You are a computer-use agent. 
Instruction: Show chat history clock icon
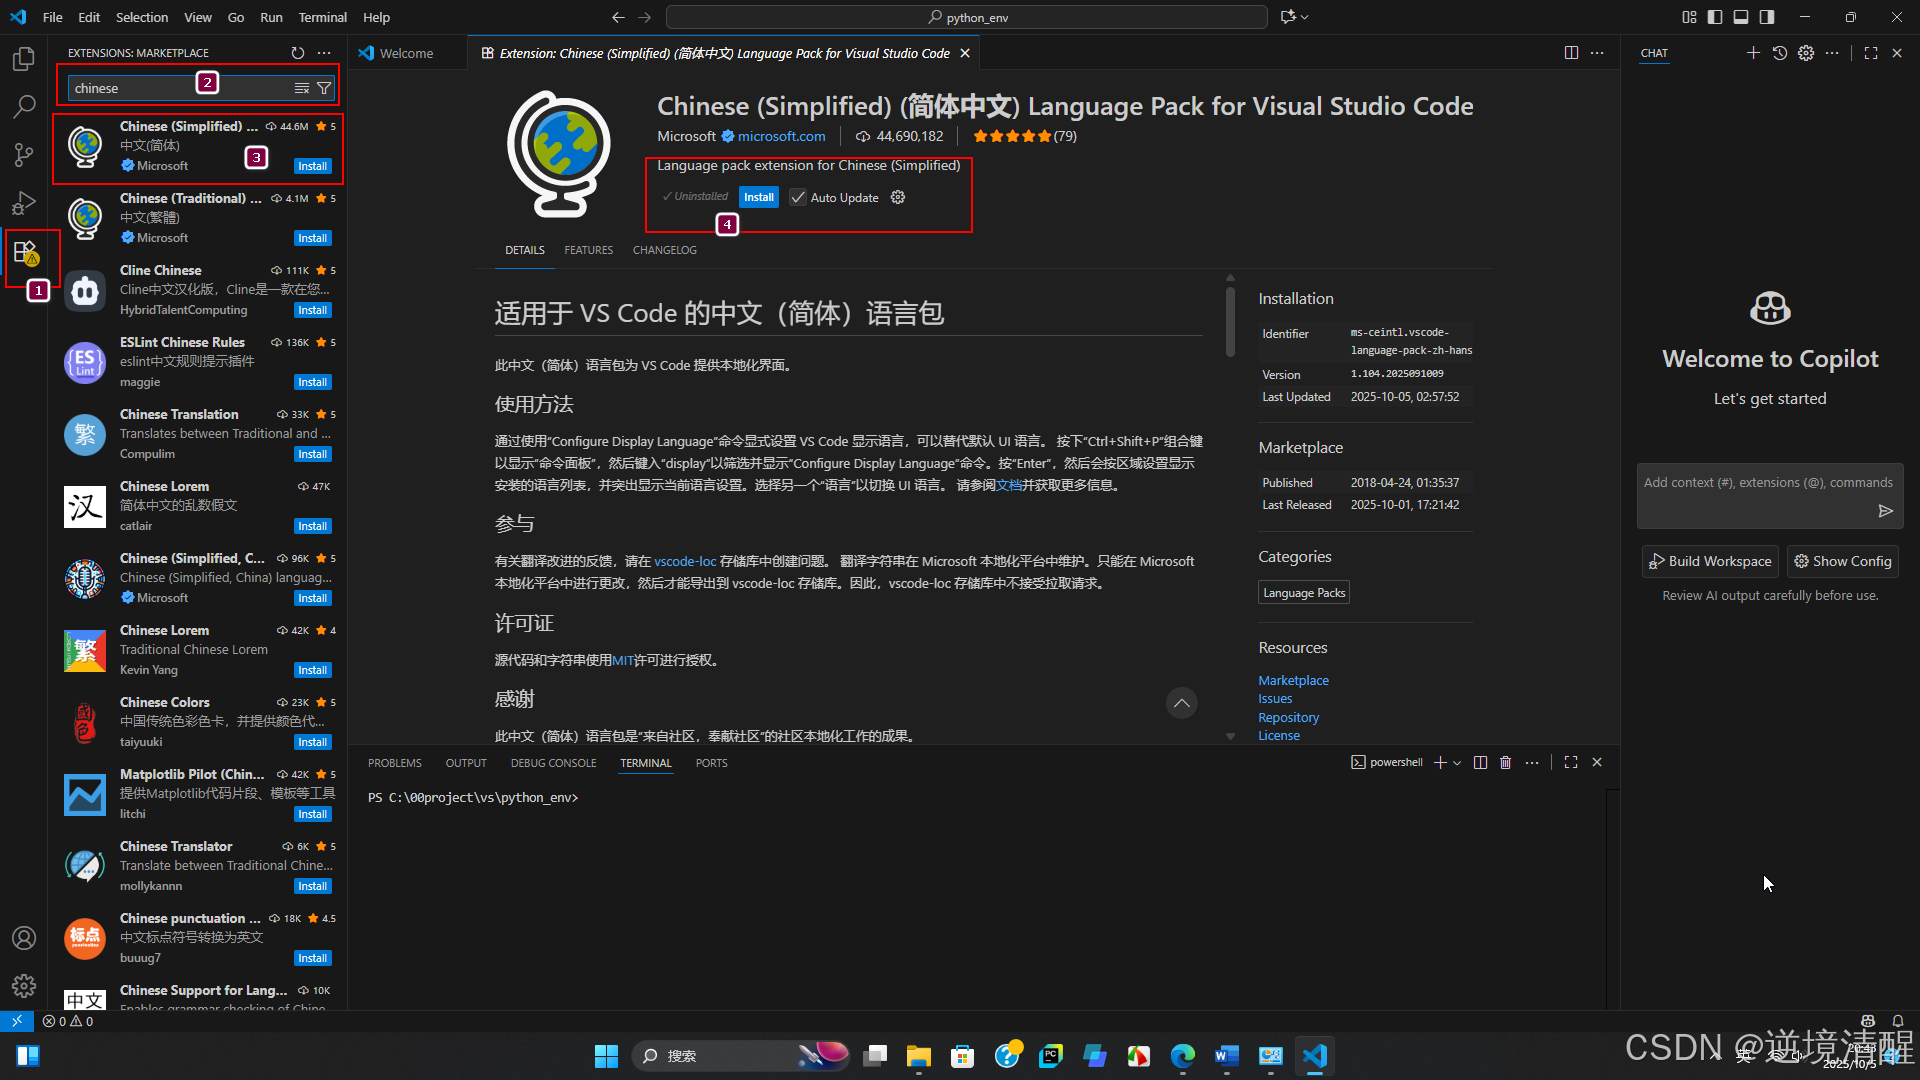[1780, 53]
